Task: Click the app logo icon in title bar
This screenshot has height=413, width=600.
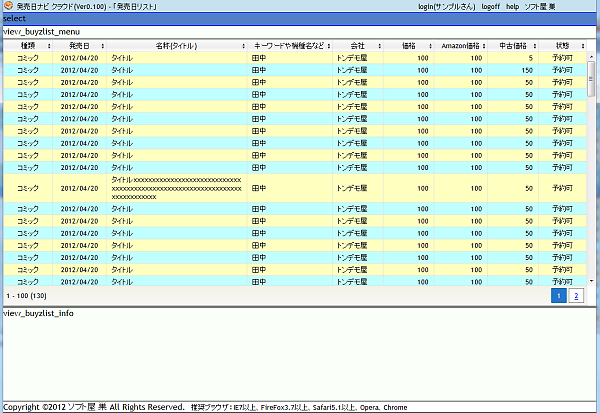Action: (x=8, y=6)
